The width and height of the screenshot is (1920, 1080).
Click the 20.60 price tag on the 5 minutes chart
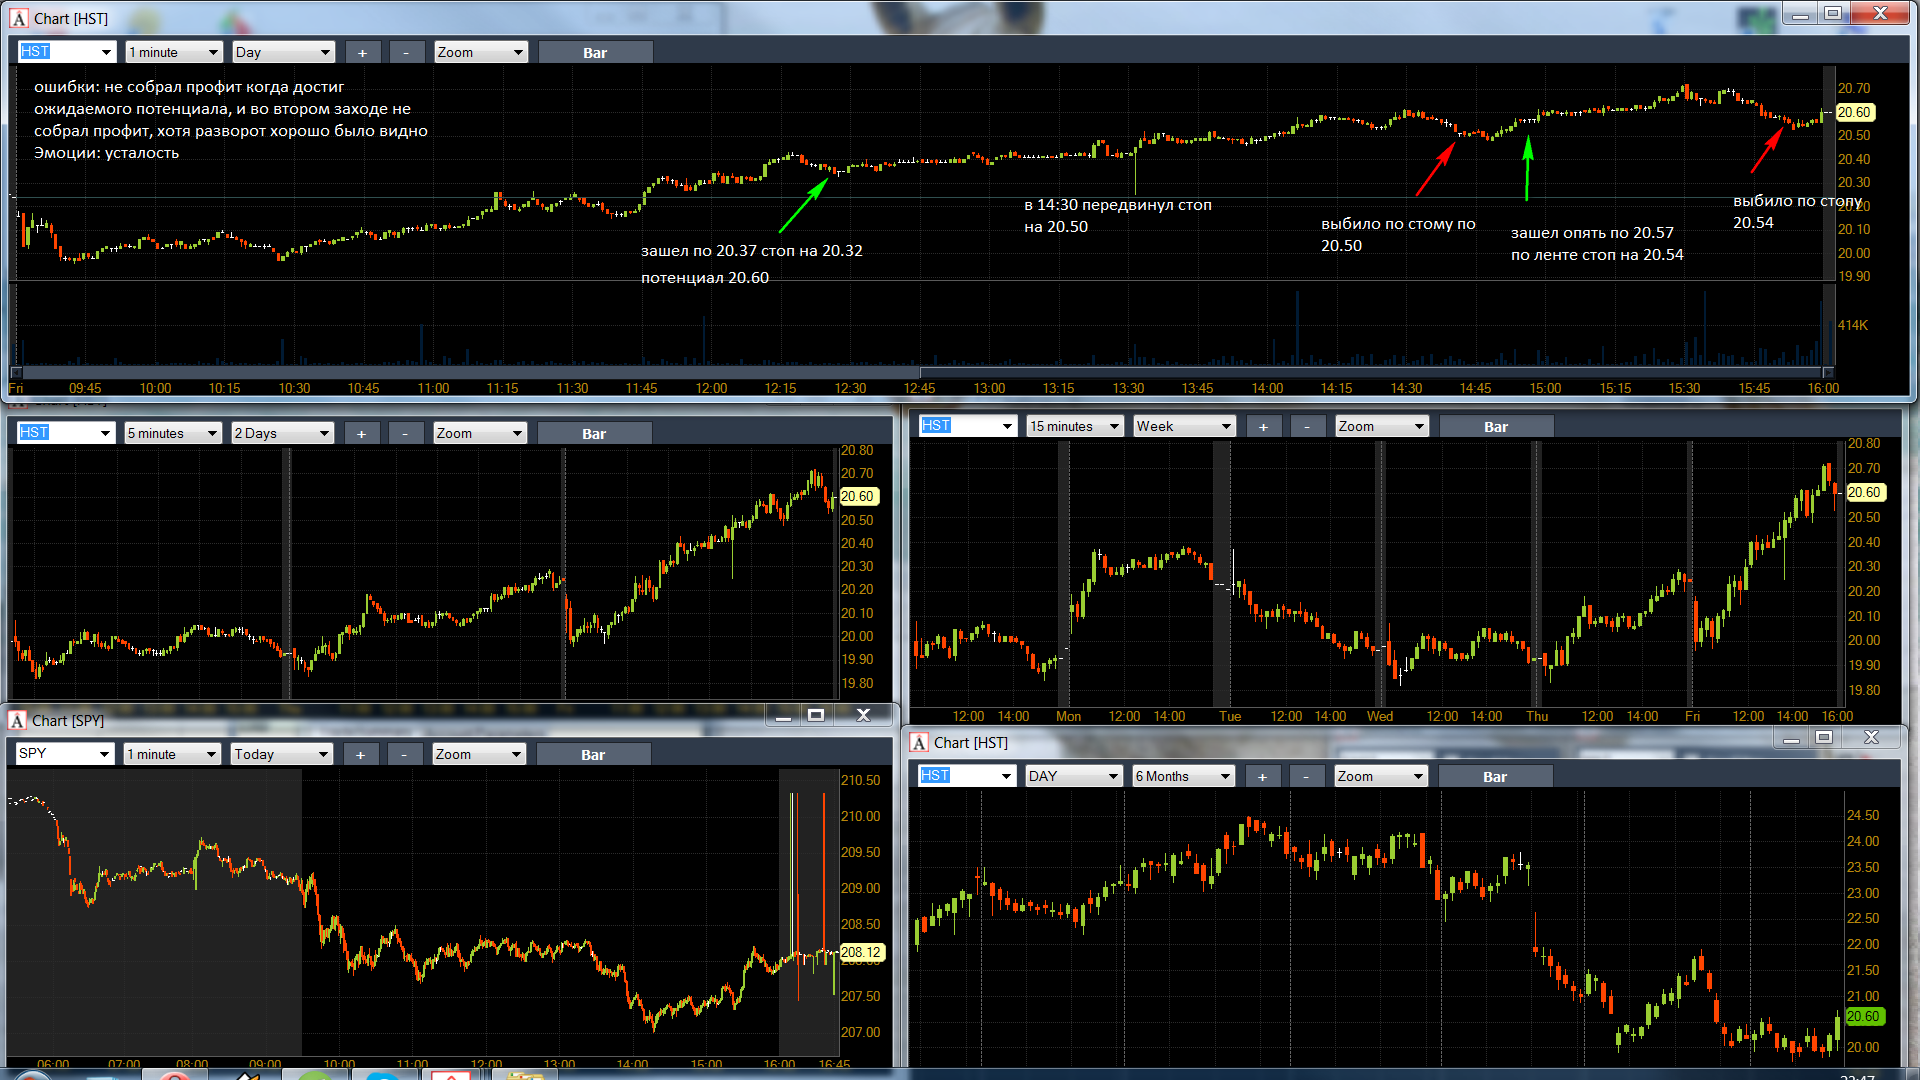[858, 496]
